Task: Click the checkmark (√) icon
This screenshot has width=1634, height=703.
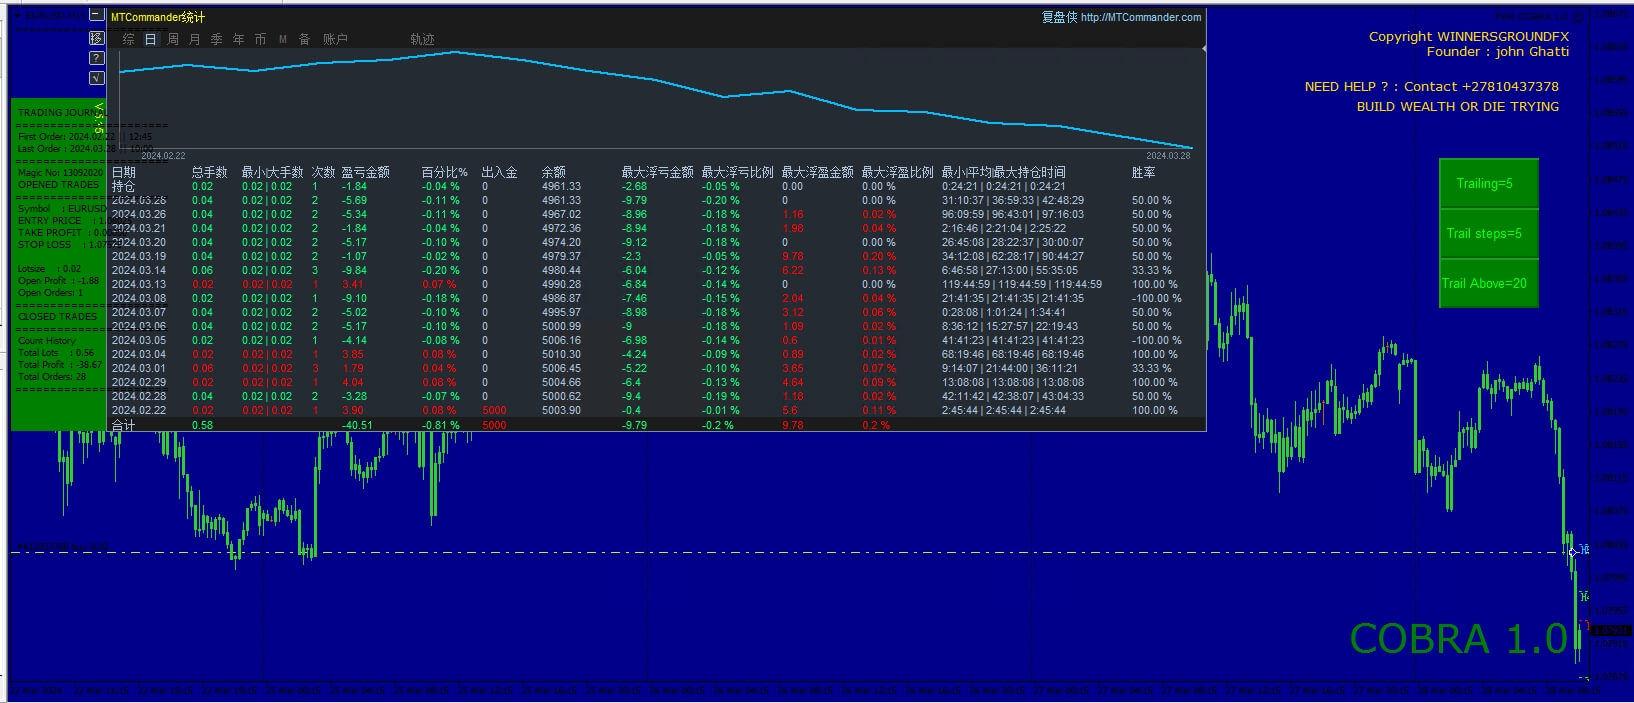Action: pos(96,78)
